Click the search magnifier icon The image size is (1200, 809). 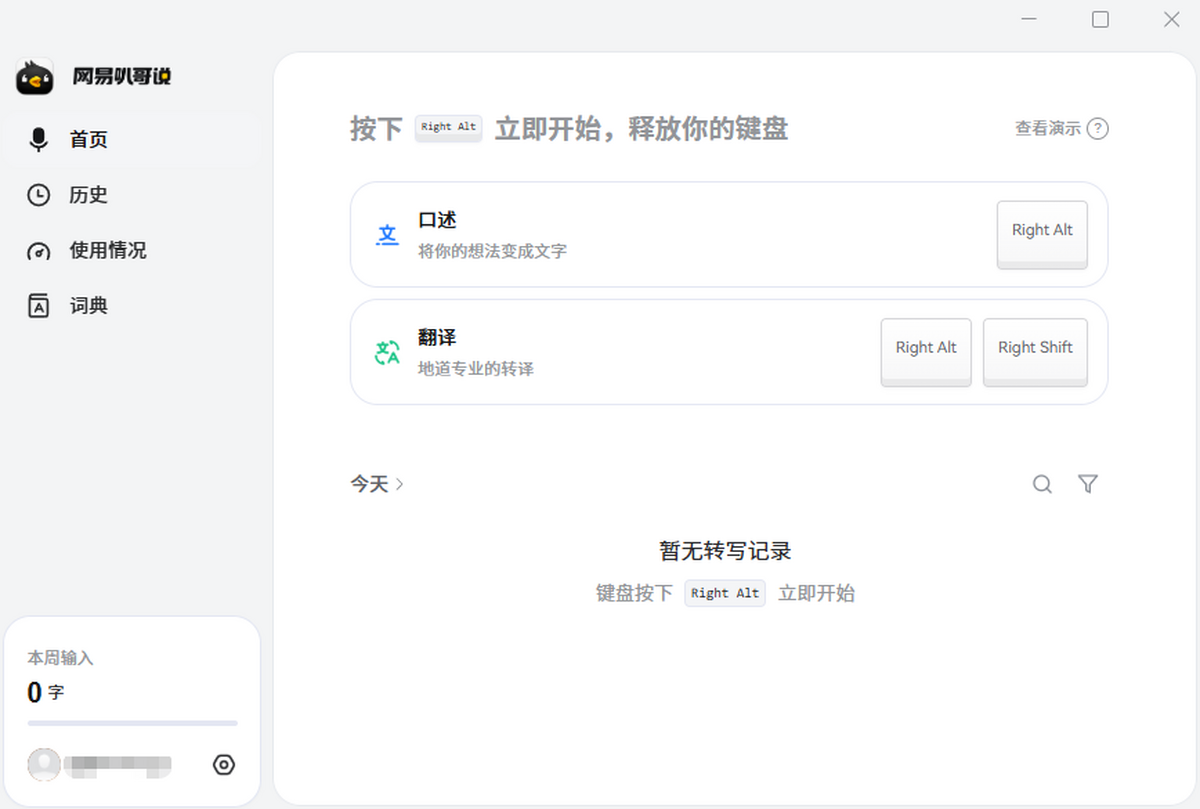tap(1042, 484)
